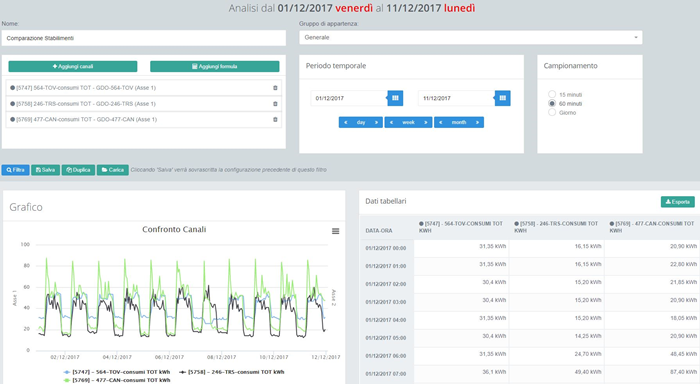The height and width of the screenshot is (384, 700).
Task: Click Aggiungi canali button
Action: click(x=73, y=67)
